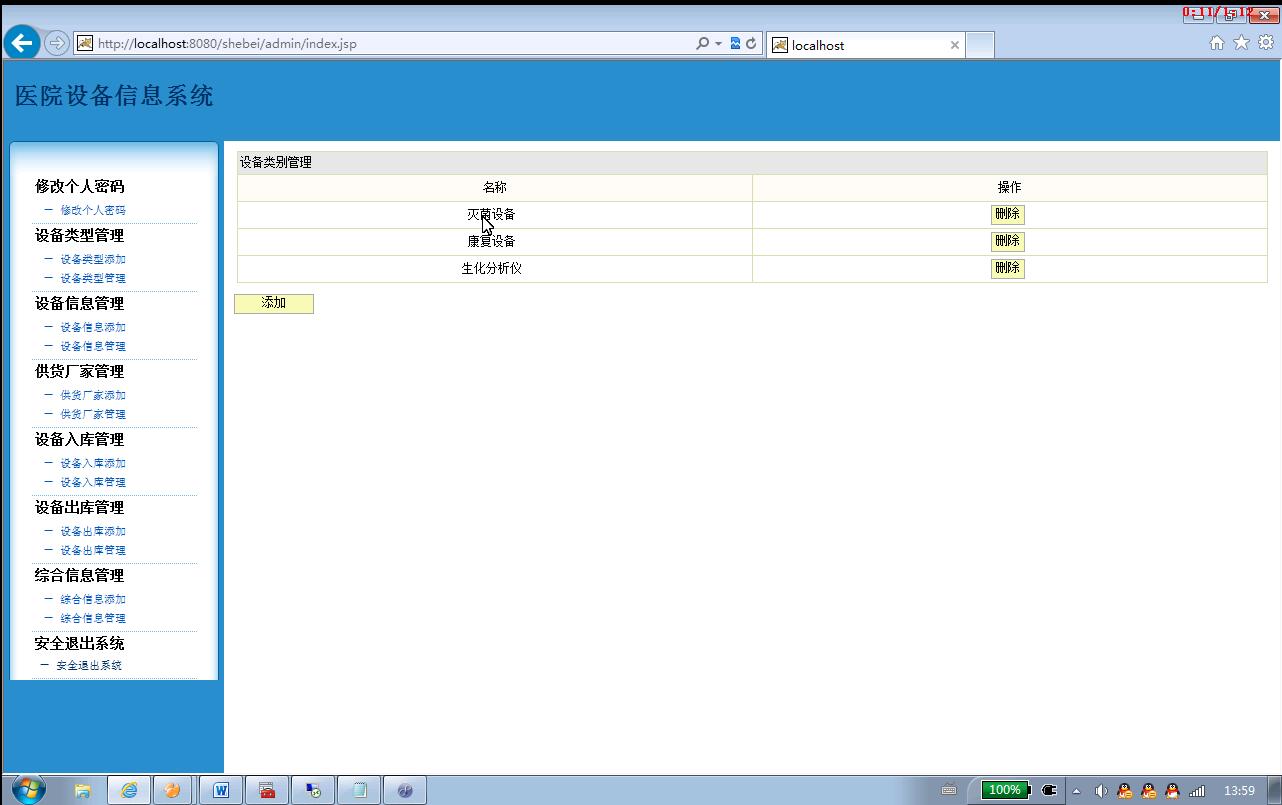Open File Explorer from the taskbar
This screenshot has height=805, width=1282.
point(83,790)
